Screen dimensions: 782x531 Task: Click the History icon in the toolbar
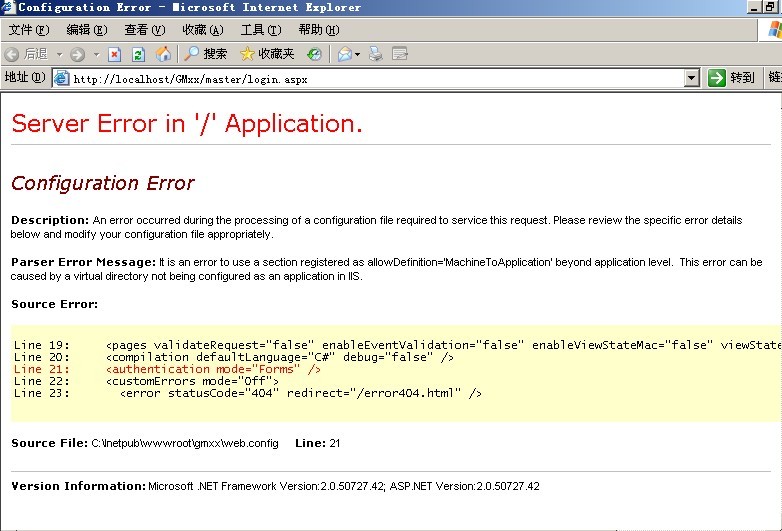point(314,54)
